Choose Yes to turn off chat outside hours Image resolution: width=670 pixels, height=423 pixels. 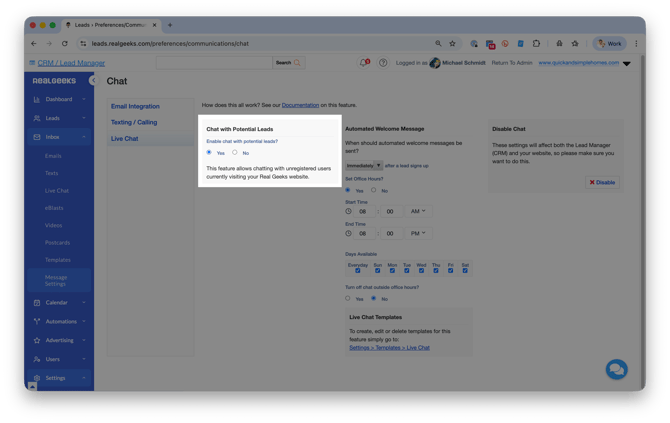(348, 298)
